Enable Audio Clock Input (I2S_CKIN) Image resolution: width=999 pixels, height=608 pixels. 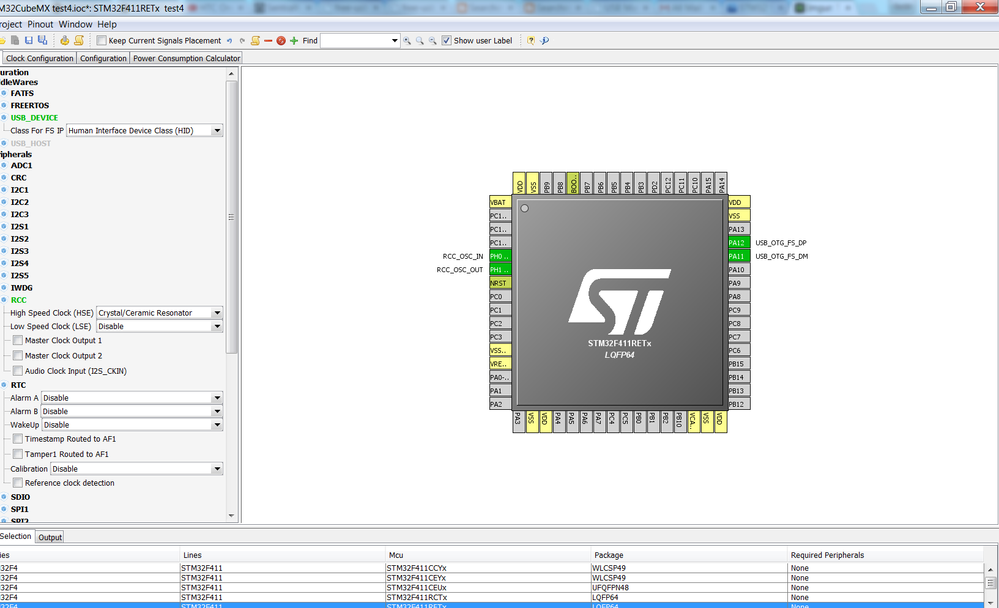[18, 371]
